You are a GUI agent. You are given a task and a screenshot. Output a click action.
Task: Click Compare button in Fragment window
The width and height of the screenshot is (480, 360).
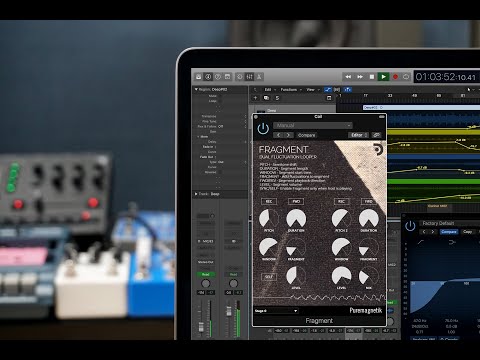(306, 135)
